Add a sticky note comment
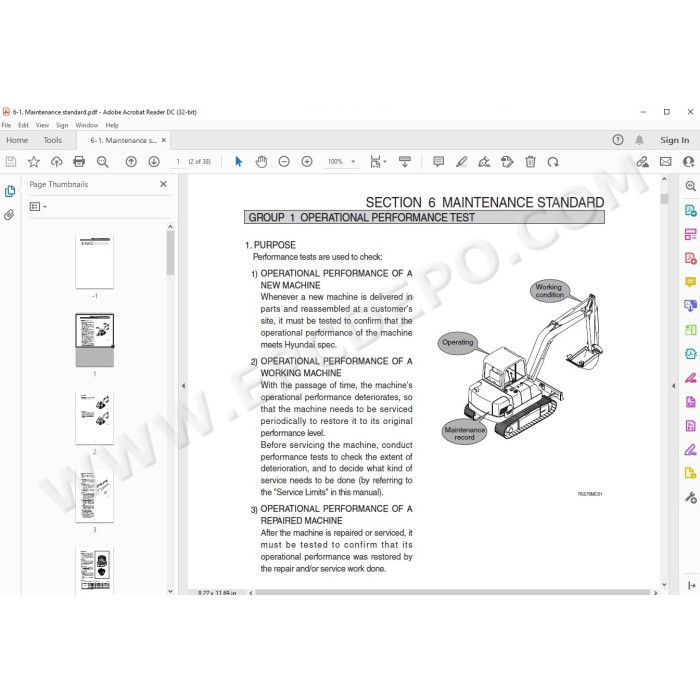The image size is (700, 700). pyautogui.click(x=438, y=162)
